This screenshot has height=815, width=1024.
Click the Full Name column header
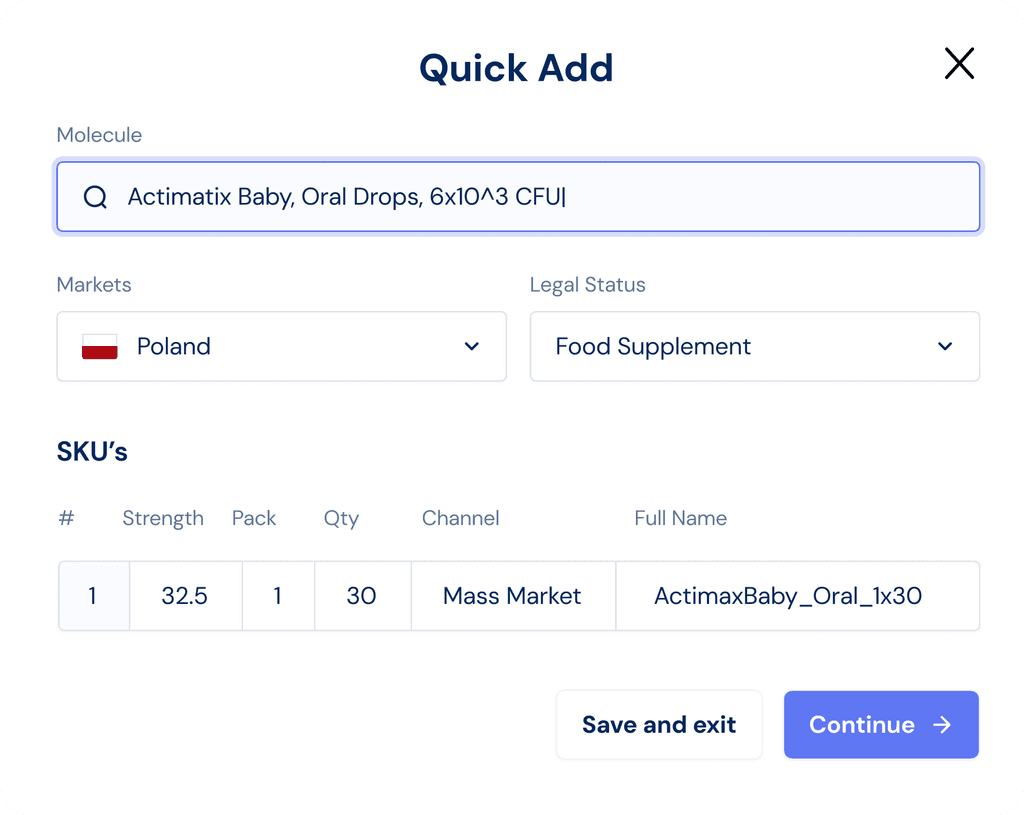680,518
